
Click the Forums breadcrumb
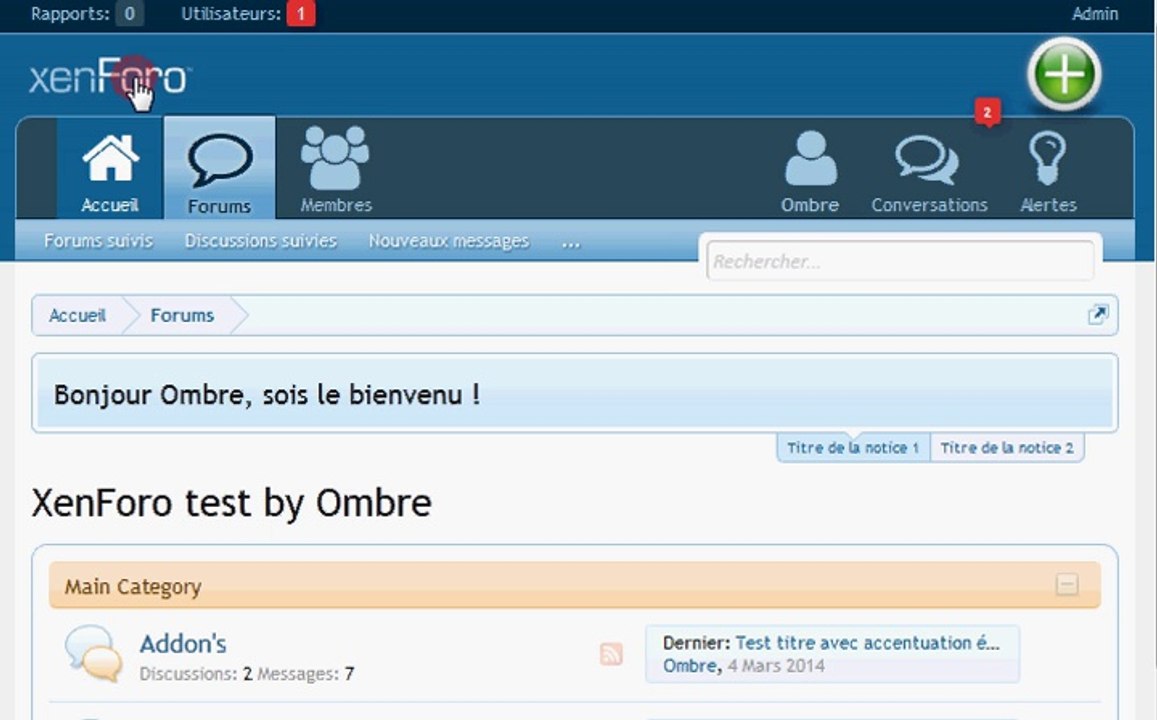click(x=182, y=316)
